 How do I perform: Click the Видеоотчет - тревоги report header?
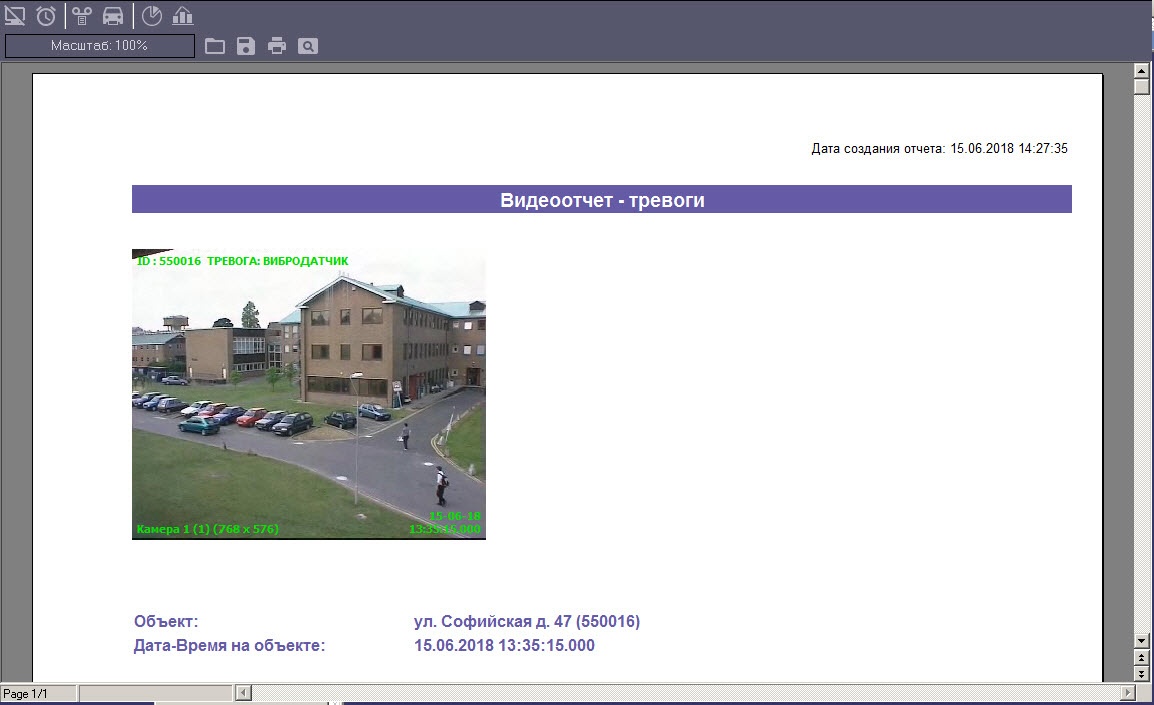point(602,200)
